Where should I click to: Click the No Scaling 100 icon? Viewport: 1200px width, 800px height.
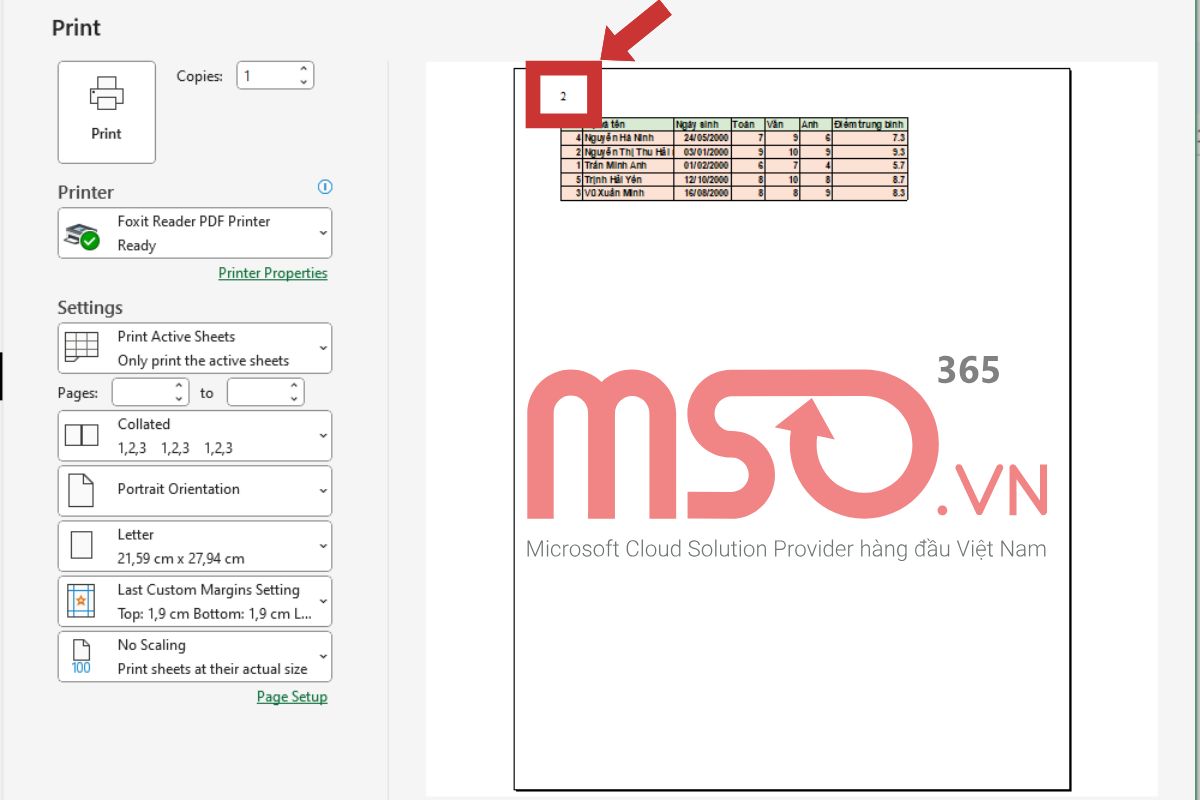click(x=81, y=656)
